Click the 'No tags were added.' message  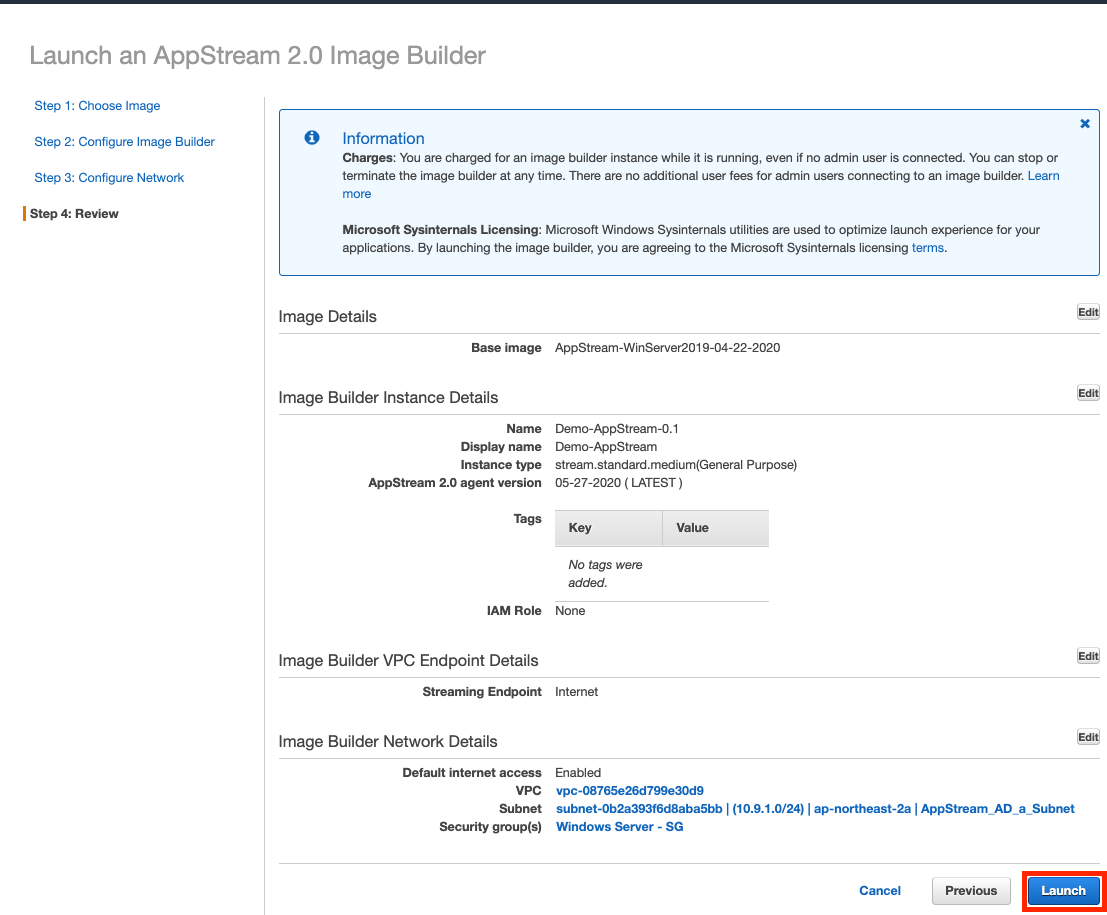click(x=605, y=574)
